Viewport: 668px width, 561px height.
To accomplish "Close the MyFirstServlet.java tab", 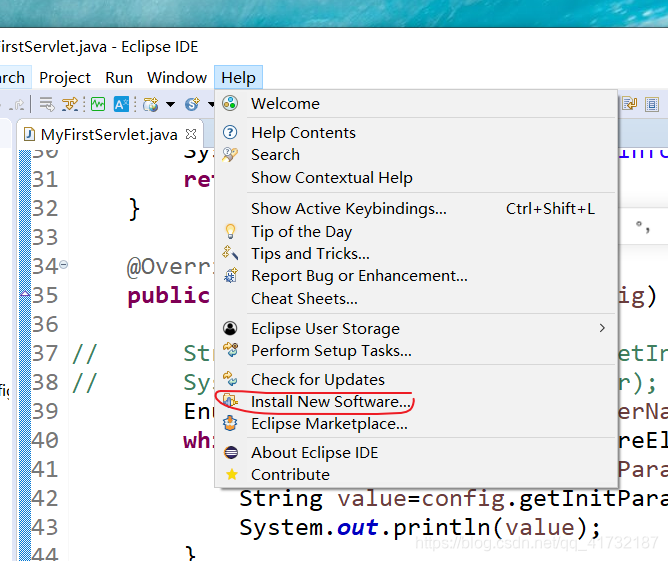I will point(191,135).
